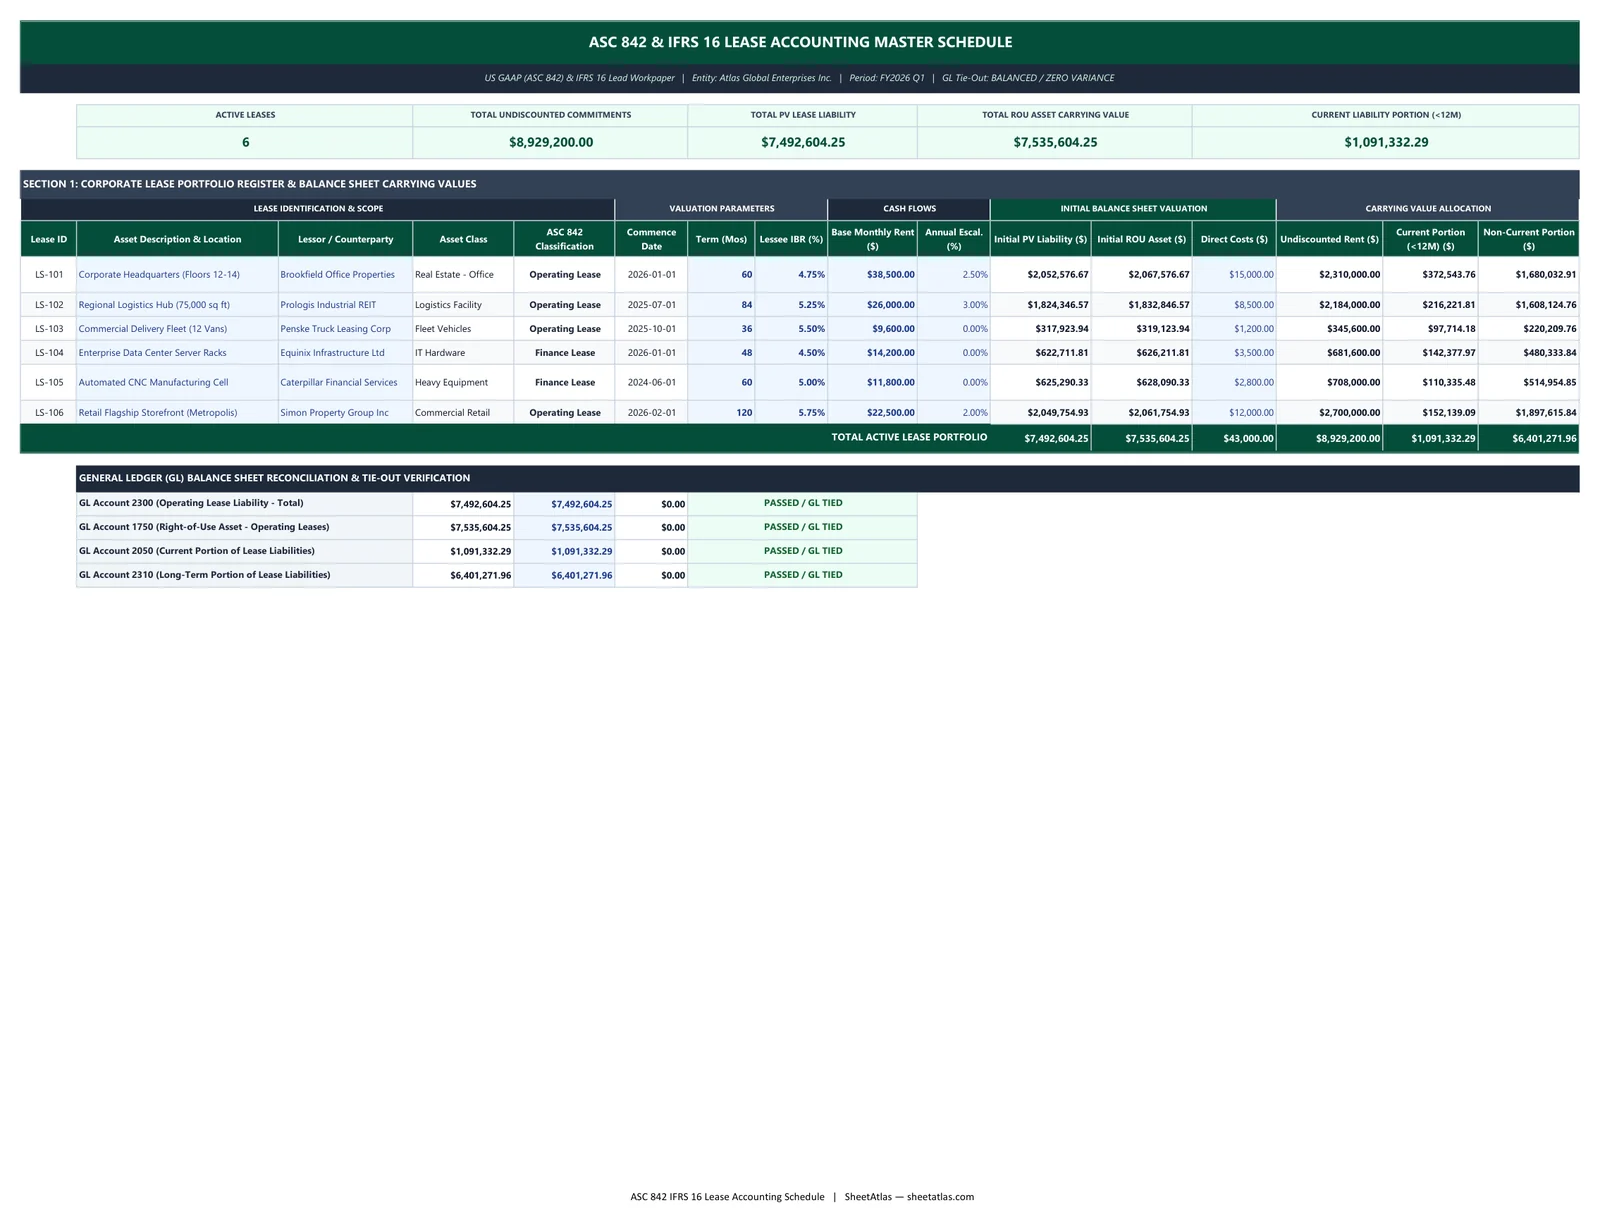Select the Total PV Lease Liability summary card value
Viewport: 1600px width, 1222px height.
(803, 142)
